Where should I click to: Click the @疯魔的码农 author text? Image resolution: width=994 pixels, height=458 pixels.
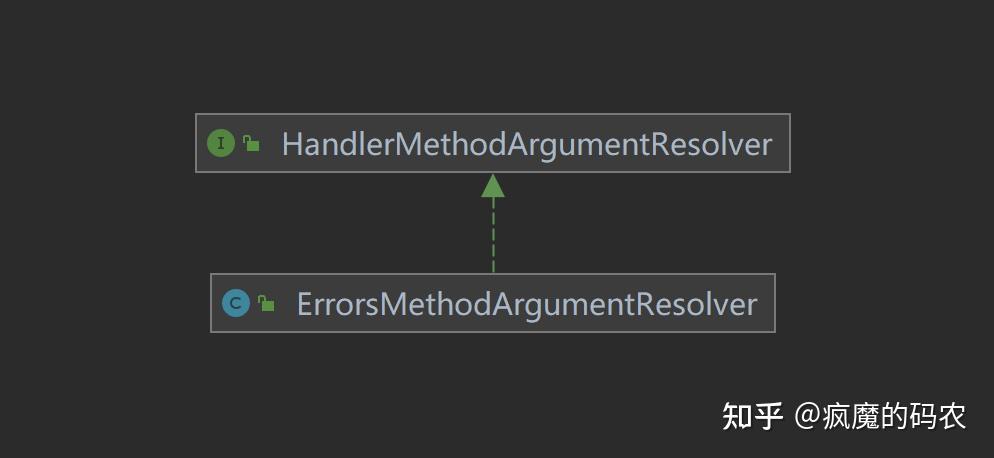pos(881,417)
